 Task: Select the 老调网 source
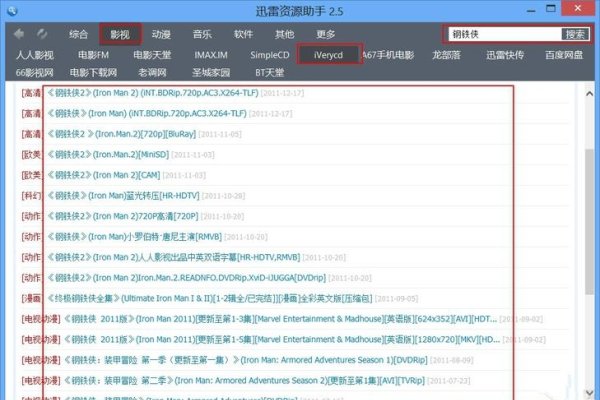[152, 72]
